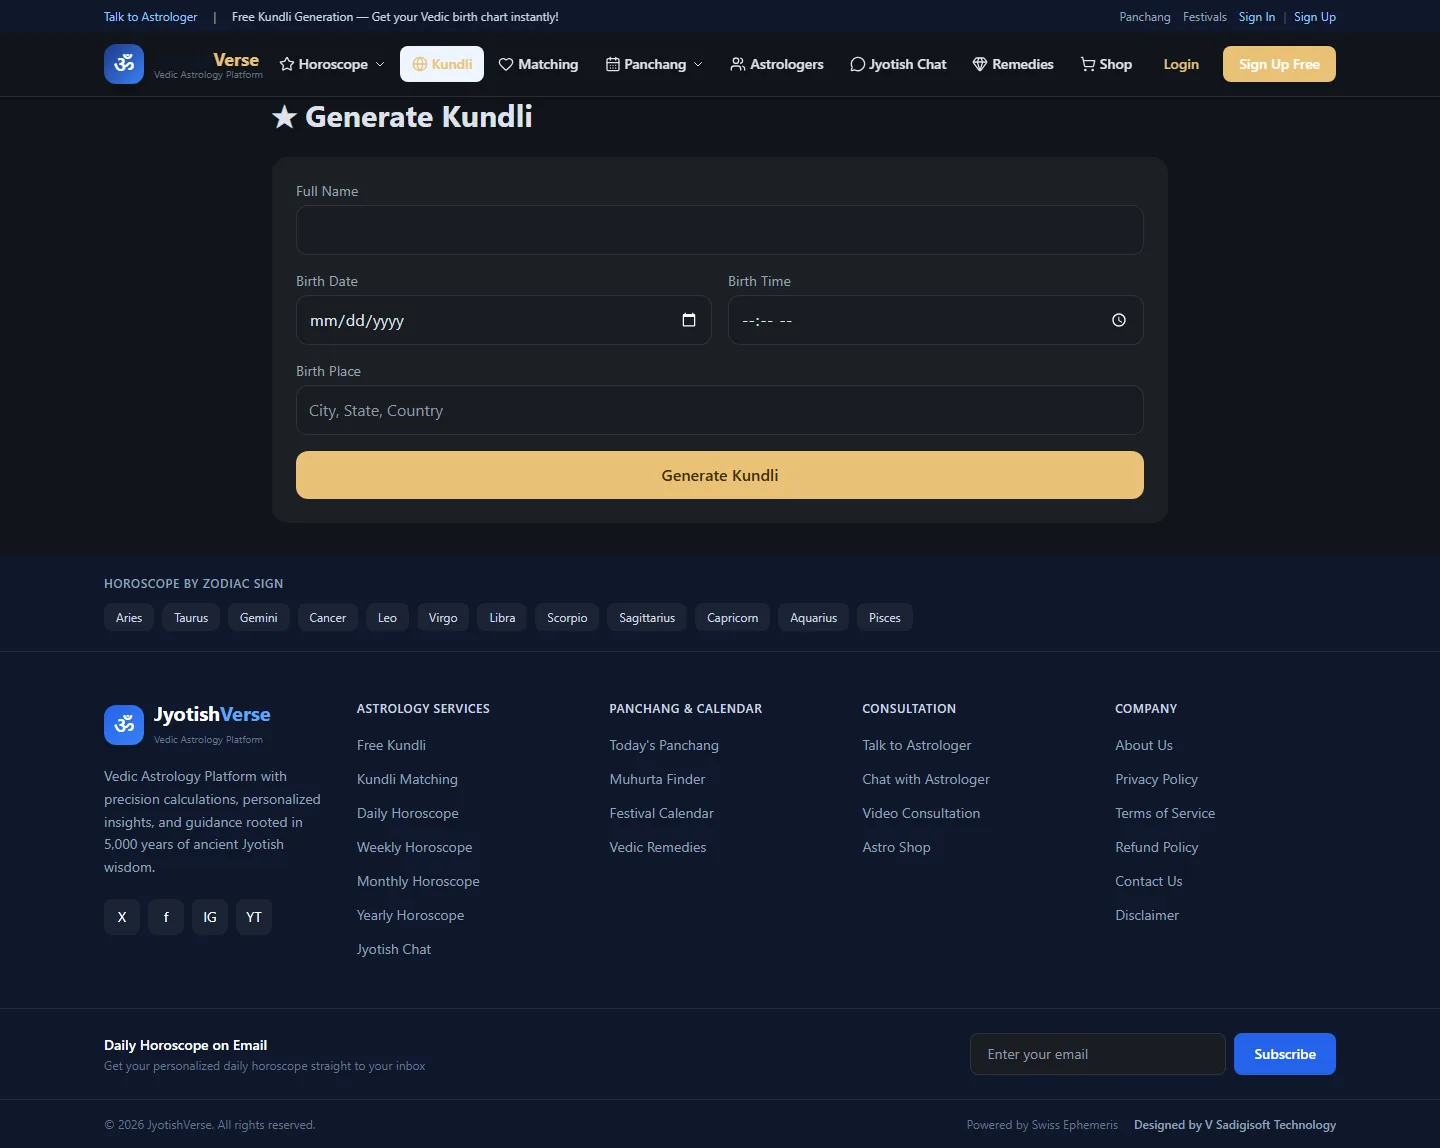Screen dimensions: 1440x1148
Task: Click the footer JyotishVerse Om logo
Action: (124, 725)
